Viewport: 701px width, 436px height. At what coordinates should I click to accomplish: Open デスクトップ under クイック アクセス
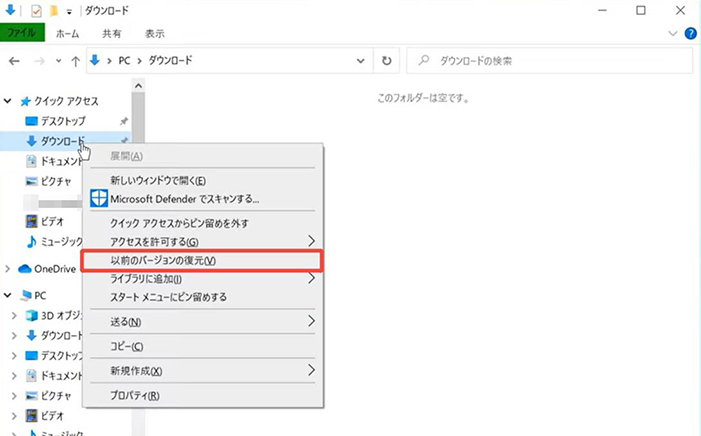click(x=63, y=121)
